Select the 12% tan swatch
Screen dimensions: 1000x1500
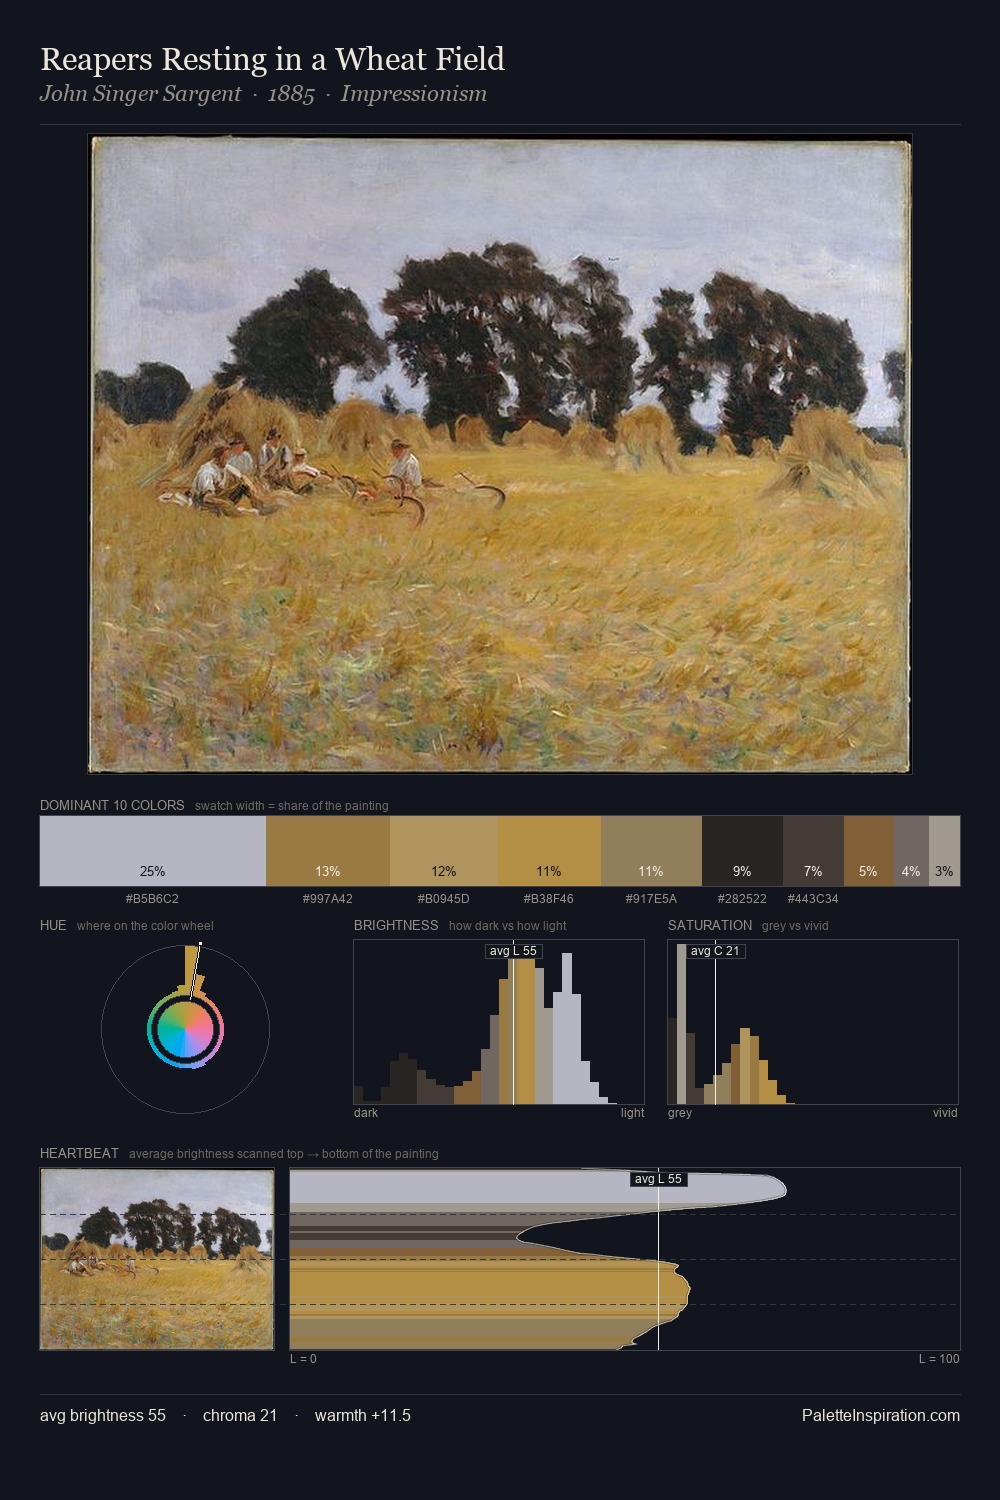[x=444, y=851]
